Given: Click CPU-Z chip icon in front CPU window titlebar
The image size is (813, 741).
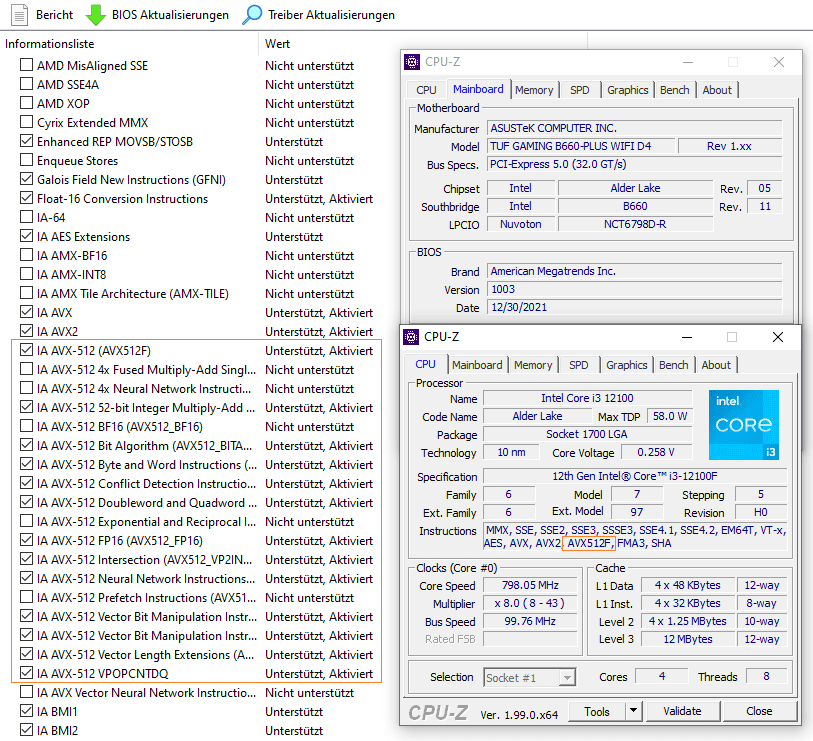Looking at the screenshot, I should pyautogui.click(x=411, y=337).
